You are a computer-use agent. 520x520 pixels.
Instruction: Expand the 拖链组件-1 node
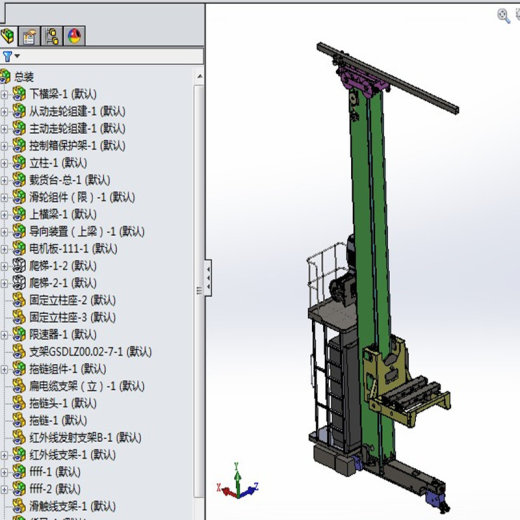[x=4, y=369]
